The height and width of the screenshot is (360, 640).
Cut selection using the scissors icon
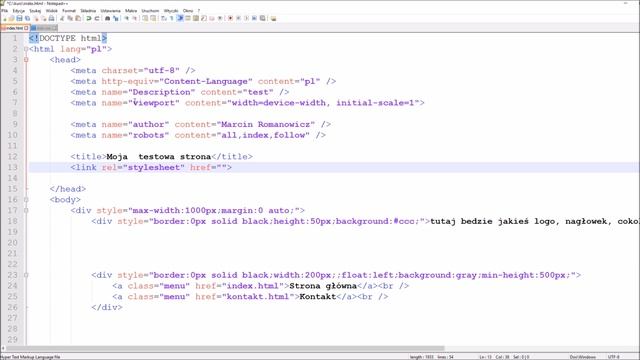pos(62,18)
